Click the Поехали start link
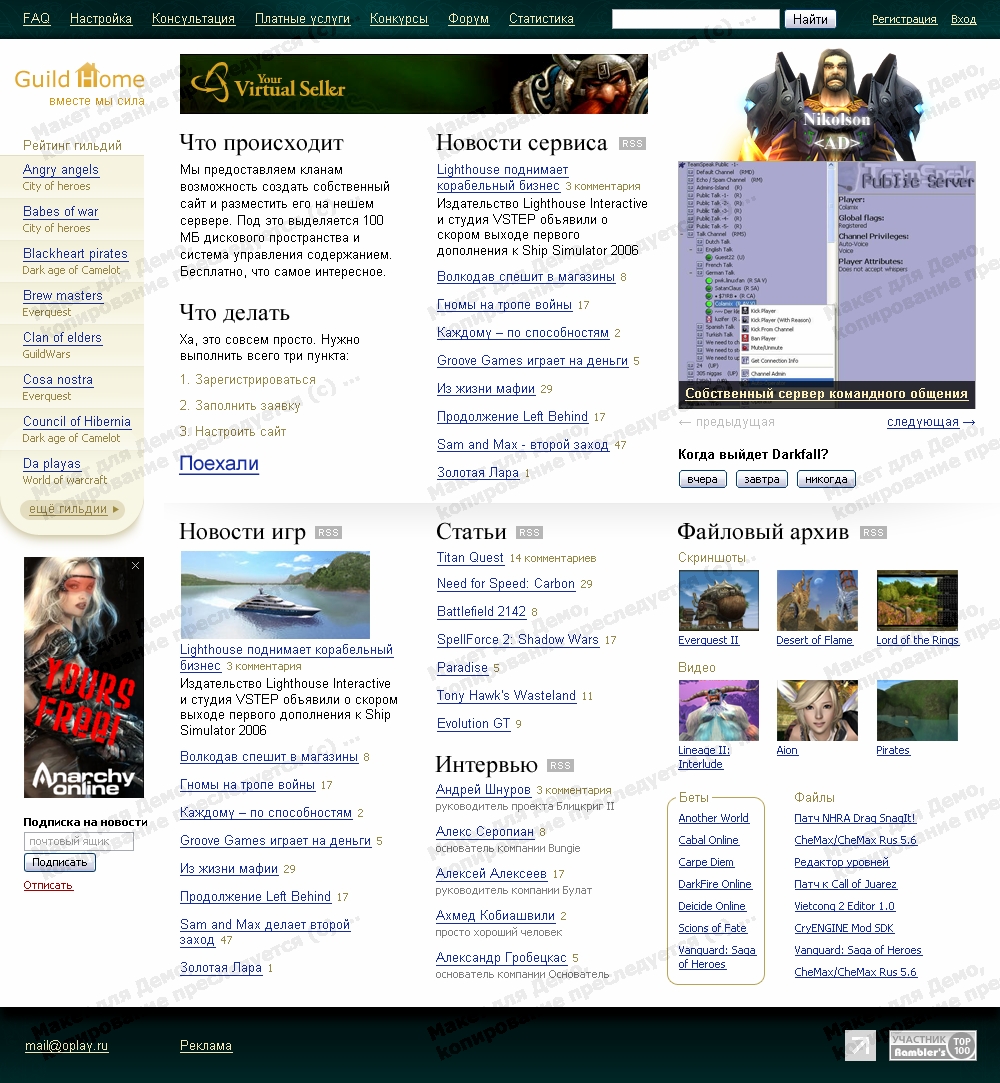1000x1083 pixels. coord(219,463)
